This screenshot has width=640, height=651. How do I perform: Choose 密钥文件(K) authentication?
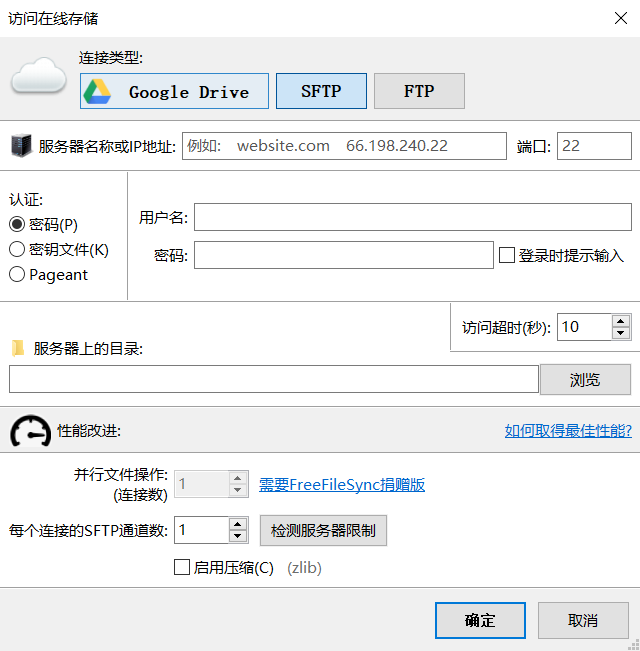point(17,249)
